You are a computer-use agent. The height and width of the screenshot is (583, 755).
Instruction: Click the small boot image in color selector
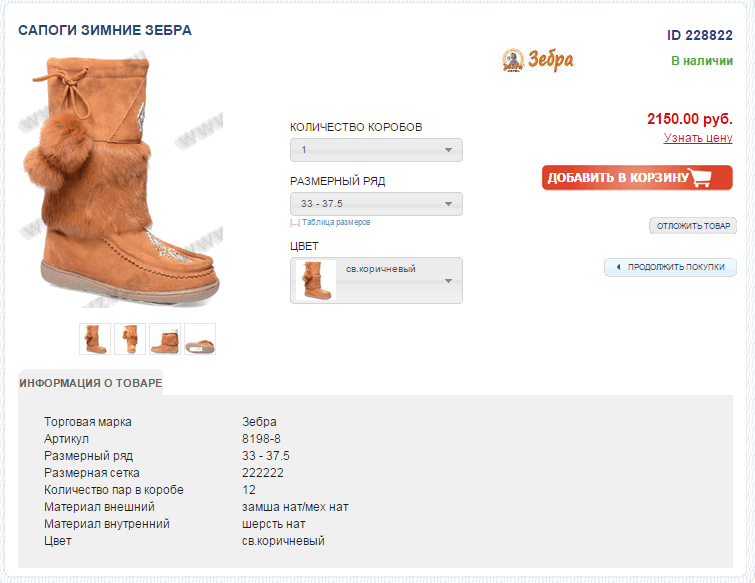click(316, 280)
